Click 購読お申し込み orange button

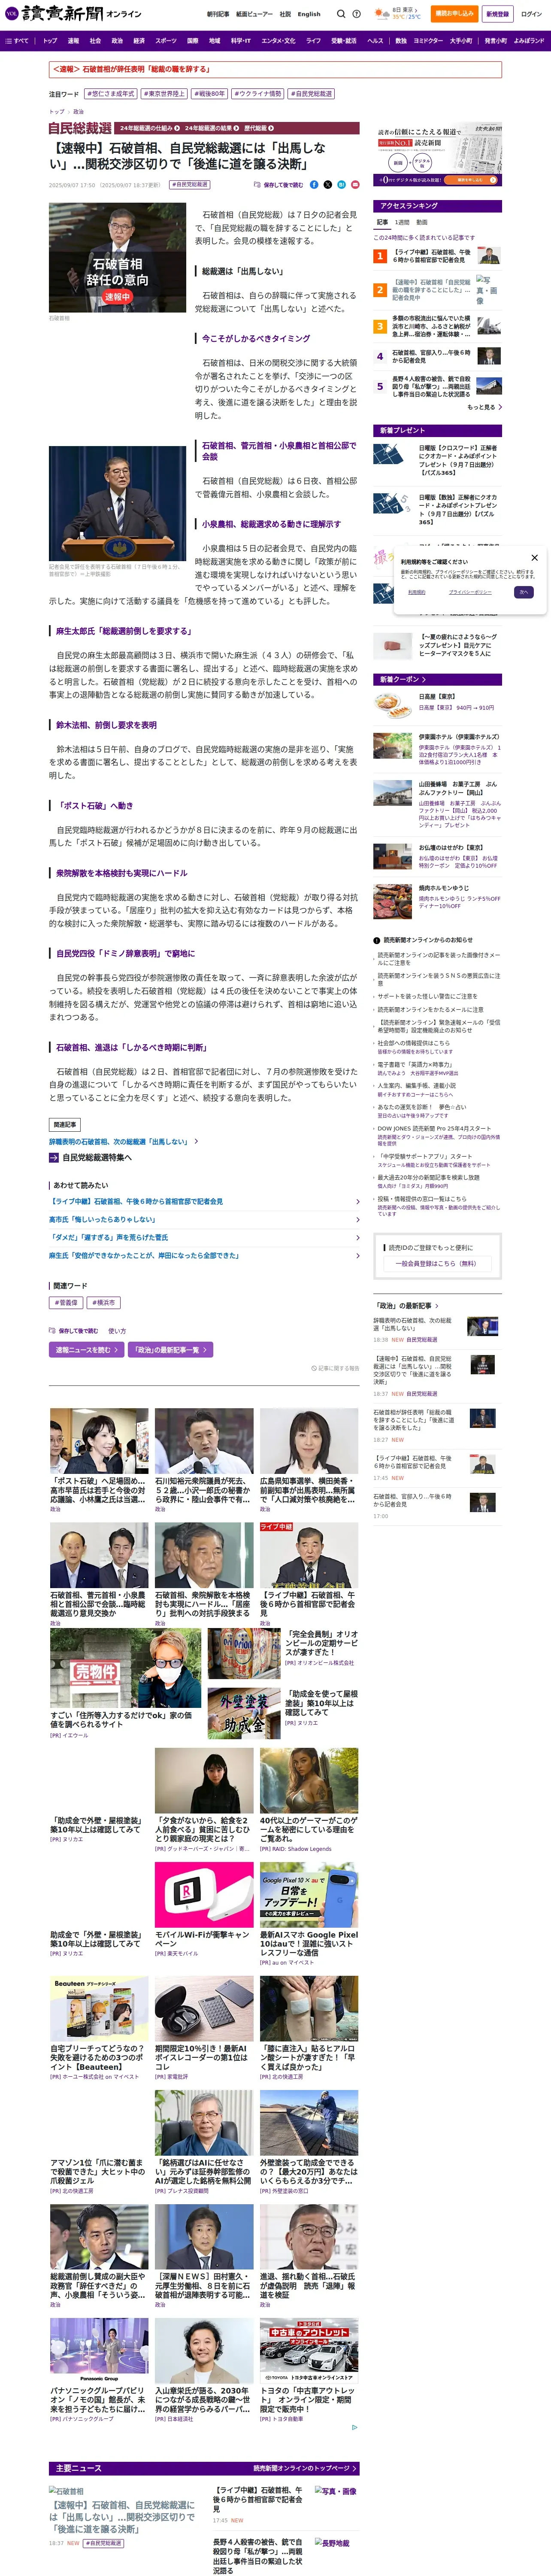click(454, 14)
